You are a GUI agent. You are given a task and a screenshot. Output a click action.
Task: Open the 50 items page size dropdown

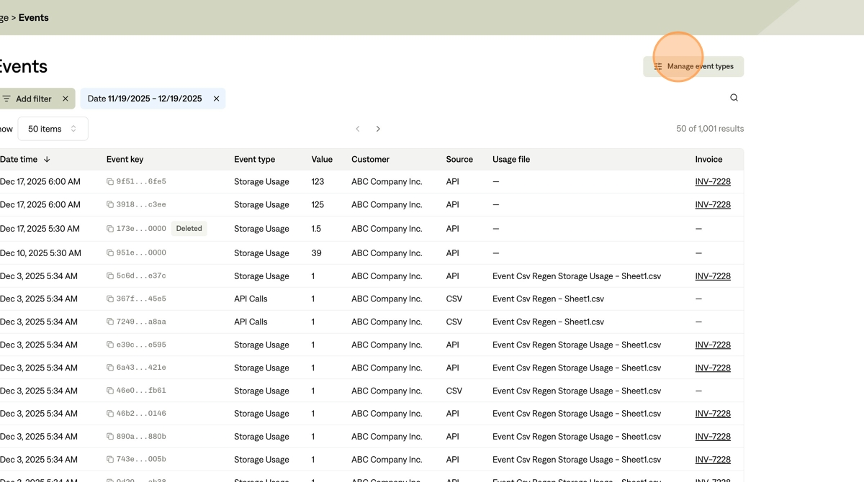(x=52, y=129)
